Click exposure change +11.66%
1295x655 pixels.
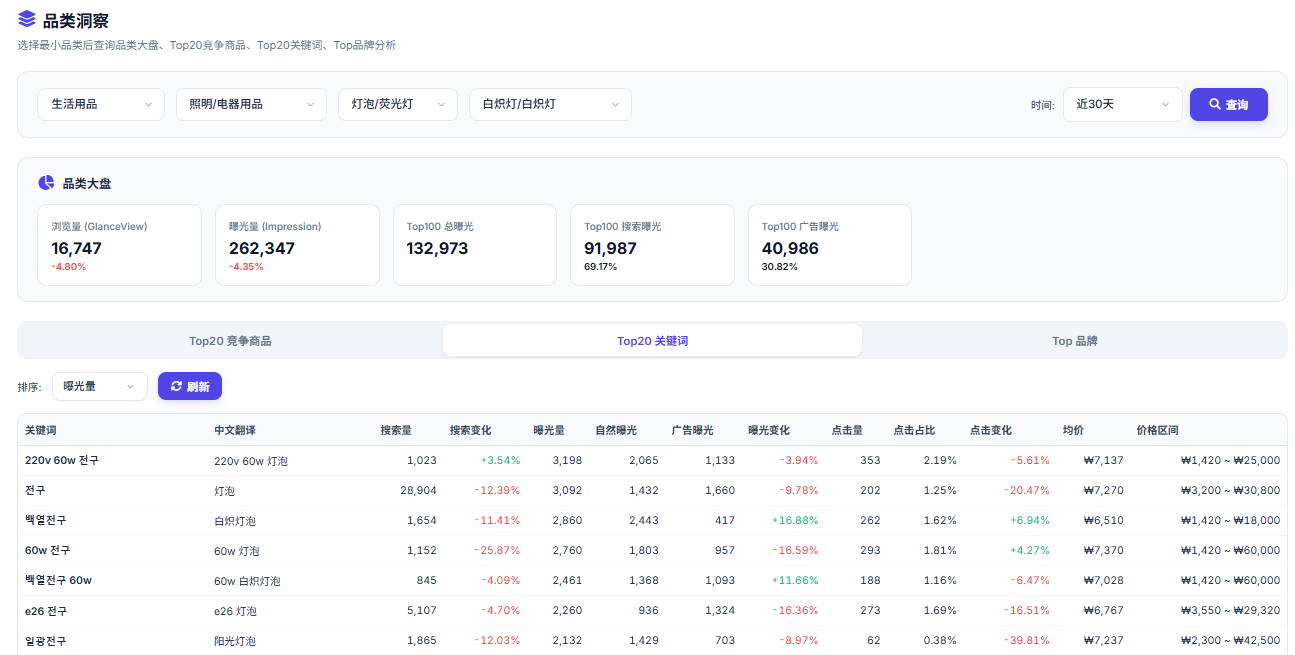click(x=795, y=580)
